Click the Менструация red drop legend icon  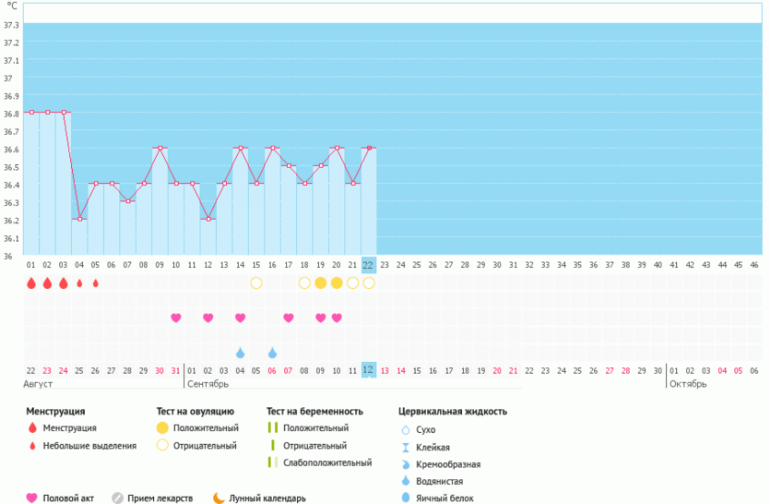[32, 428]
